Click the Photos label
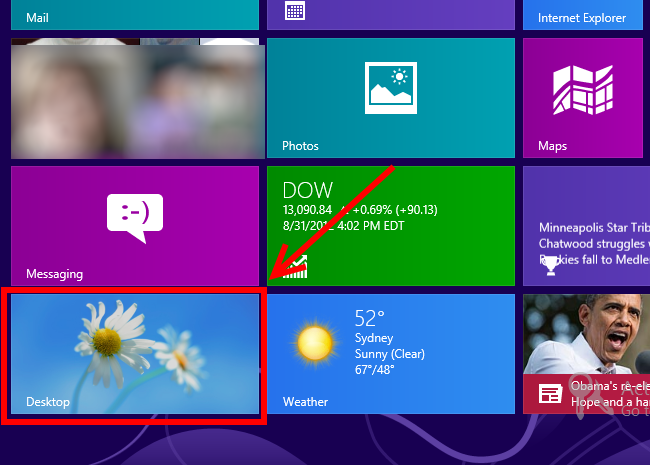Viewport: 650px width, 465px height. 300,146
